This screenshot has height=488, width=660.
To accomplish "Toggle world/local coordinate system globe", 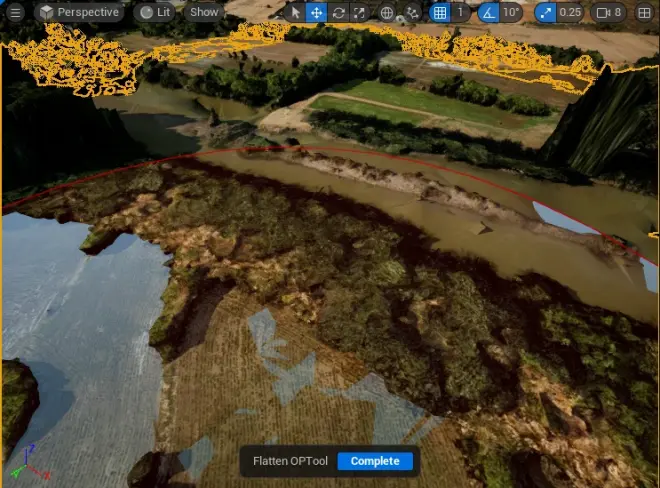I will tap(386, 13).
